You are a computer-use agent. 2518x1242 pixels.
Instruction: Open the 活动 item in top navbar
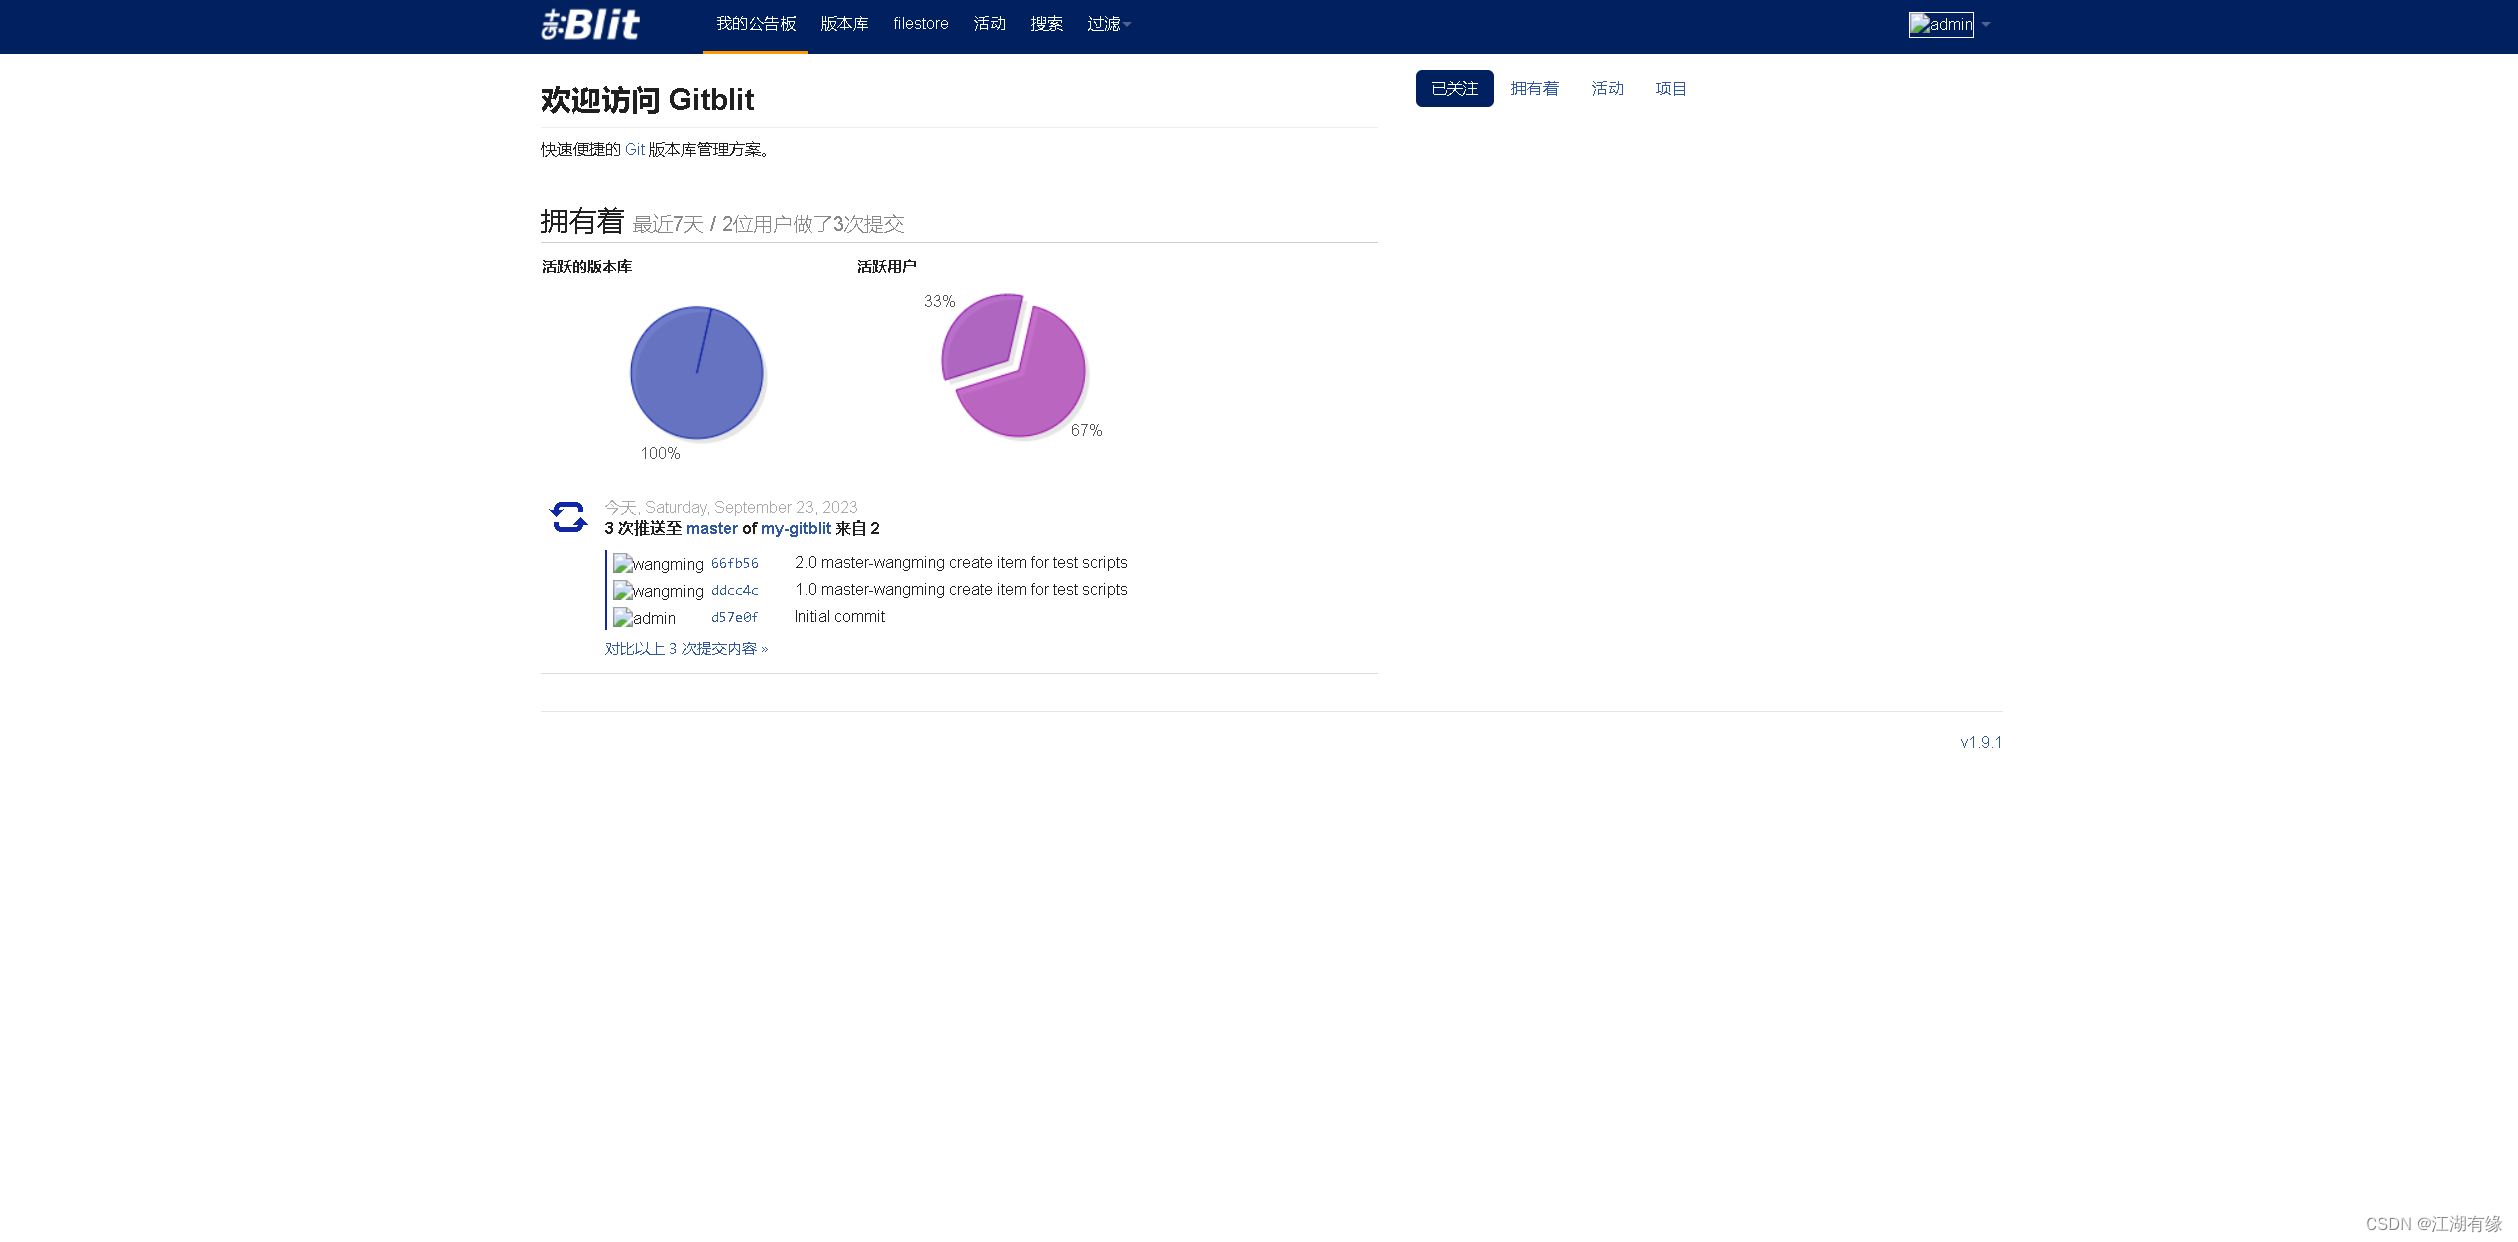pos(990,24)
